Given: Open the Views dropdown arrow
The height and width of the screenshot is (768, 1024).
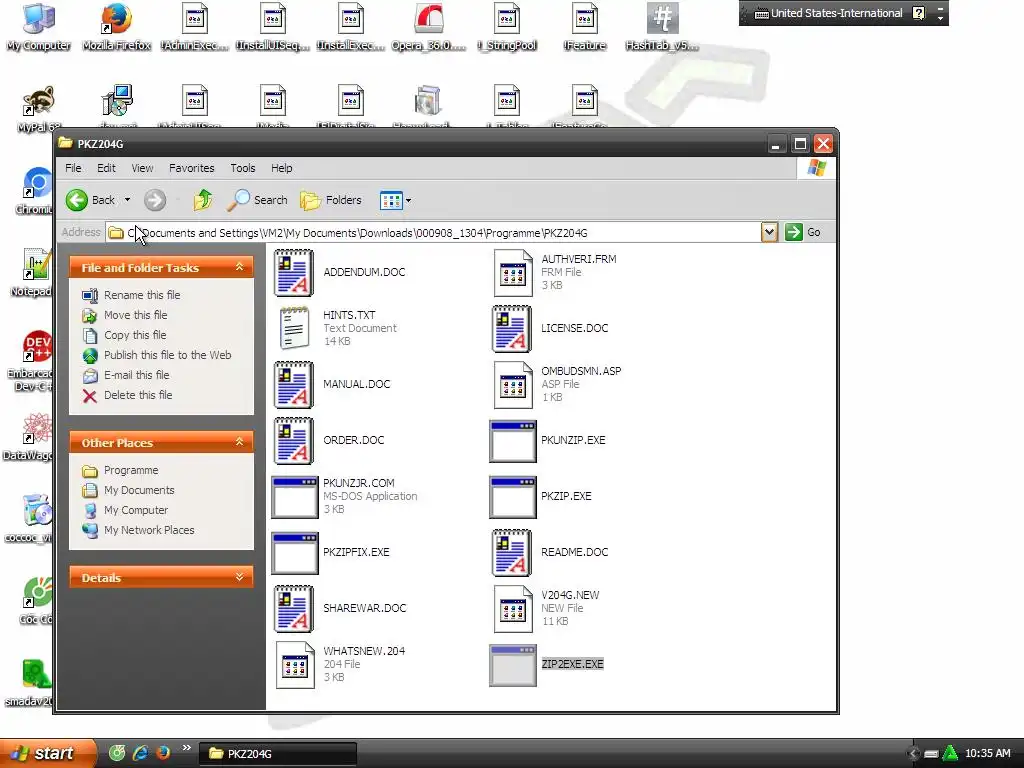Looking at the screenshot, I should [408, 200].
